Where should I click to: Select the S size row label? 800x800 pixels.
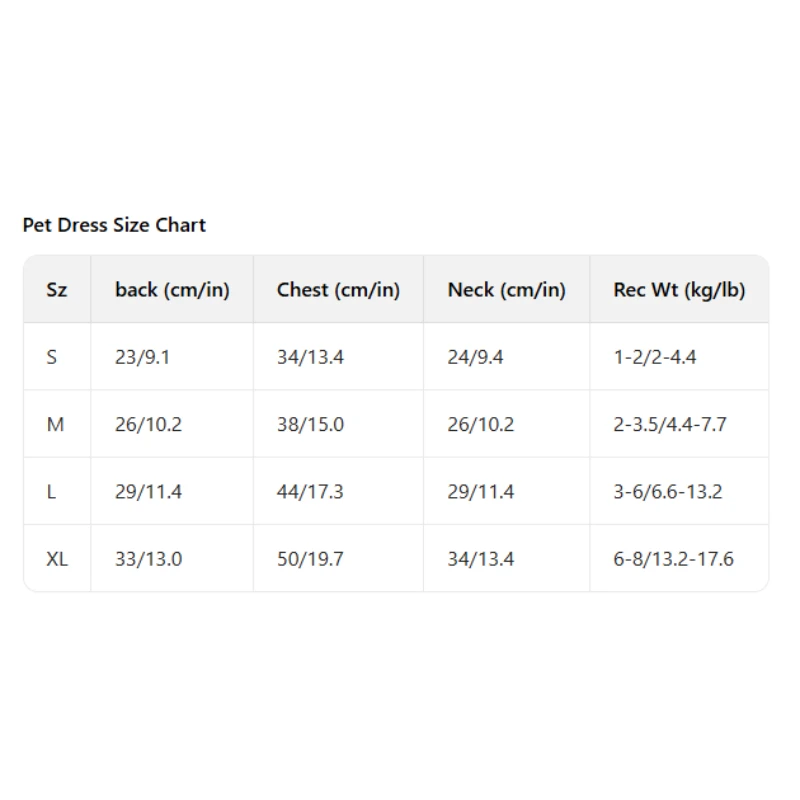pos(52,357)
